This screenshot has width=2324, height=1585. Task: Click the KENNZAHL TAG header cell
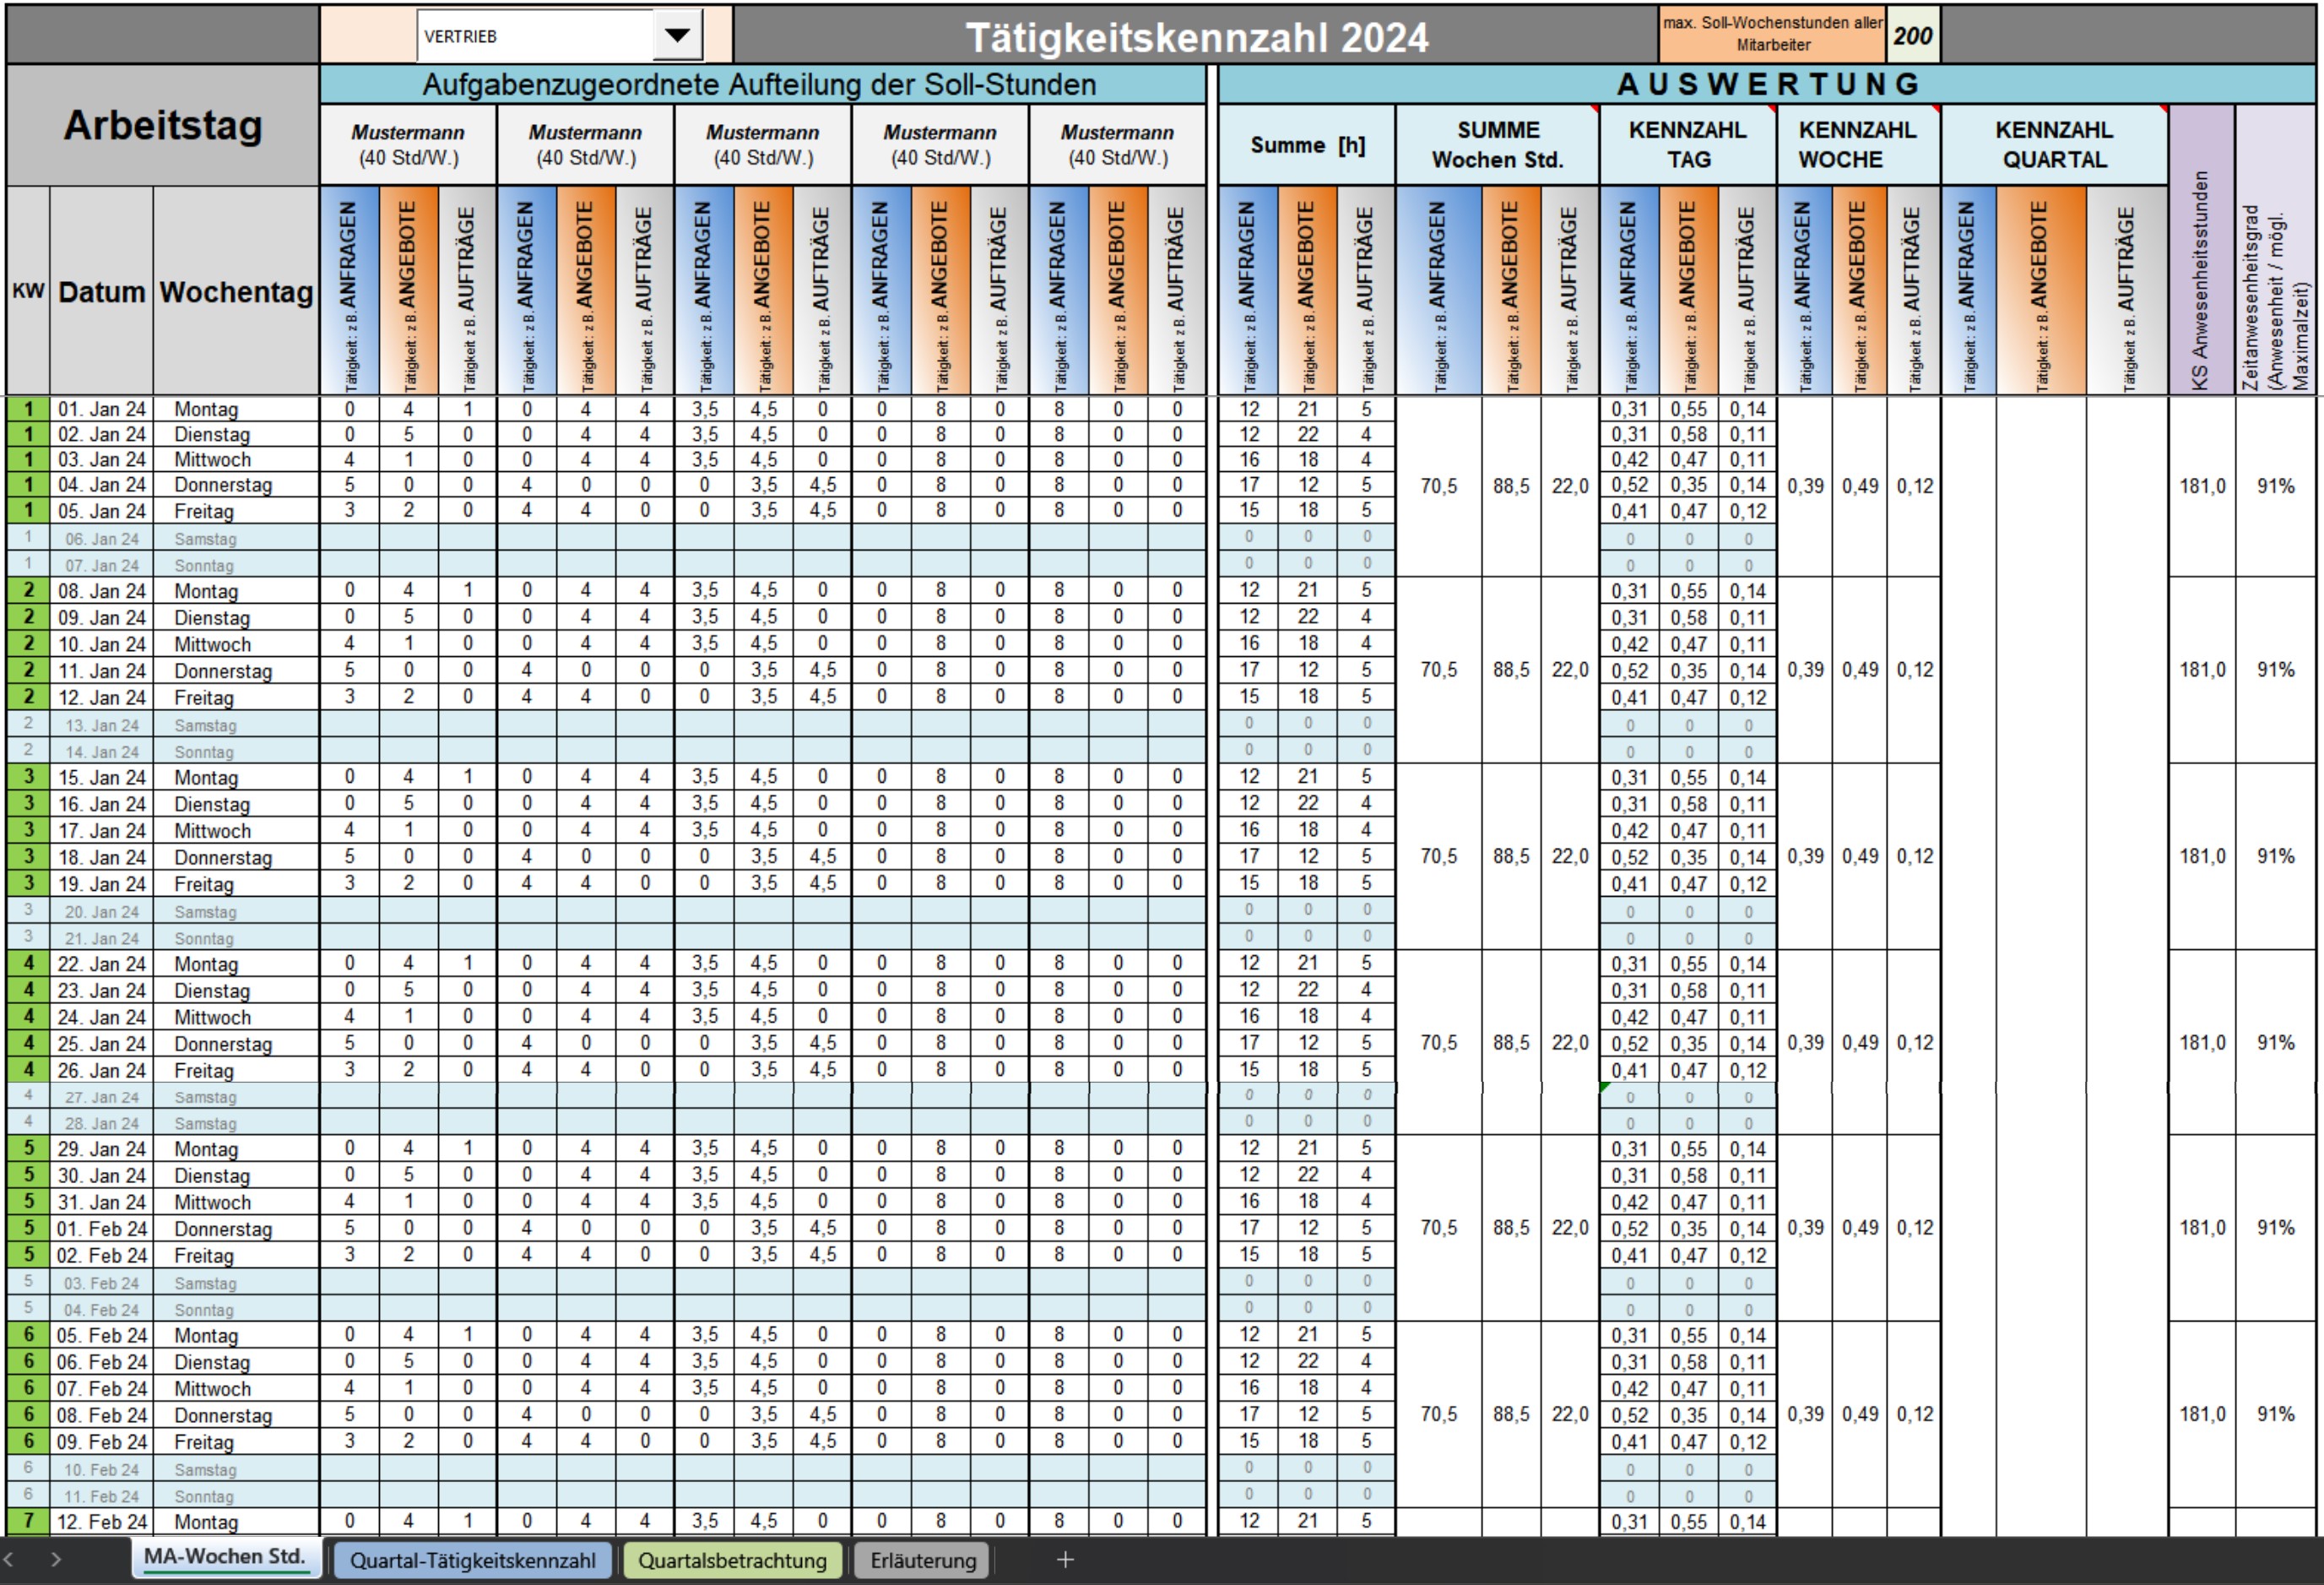[1688, 145]
